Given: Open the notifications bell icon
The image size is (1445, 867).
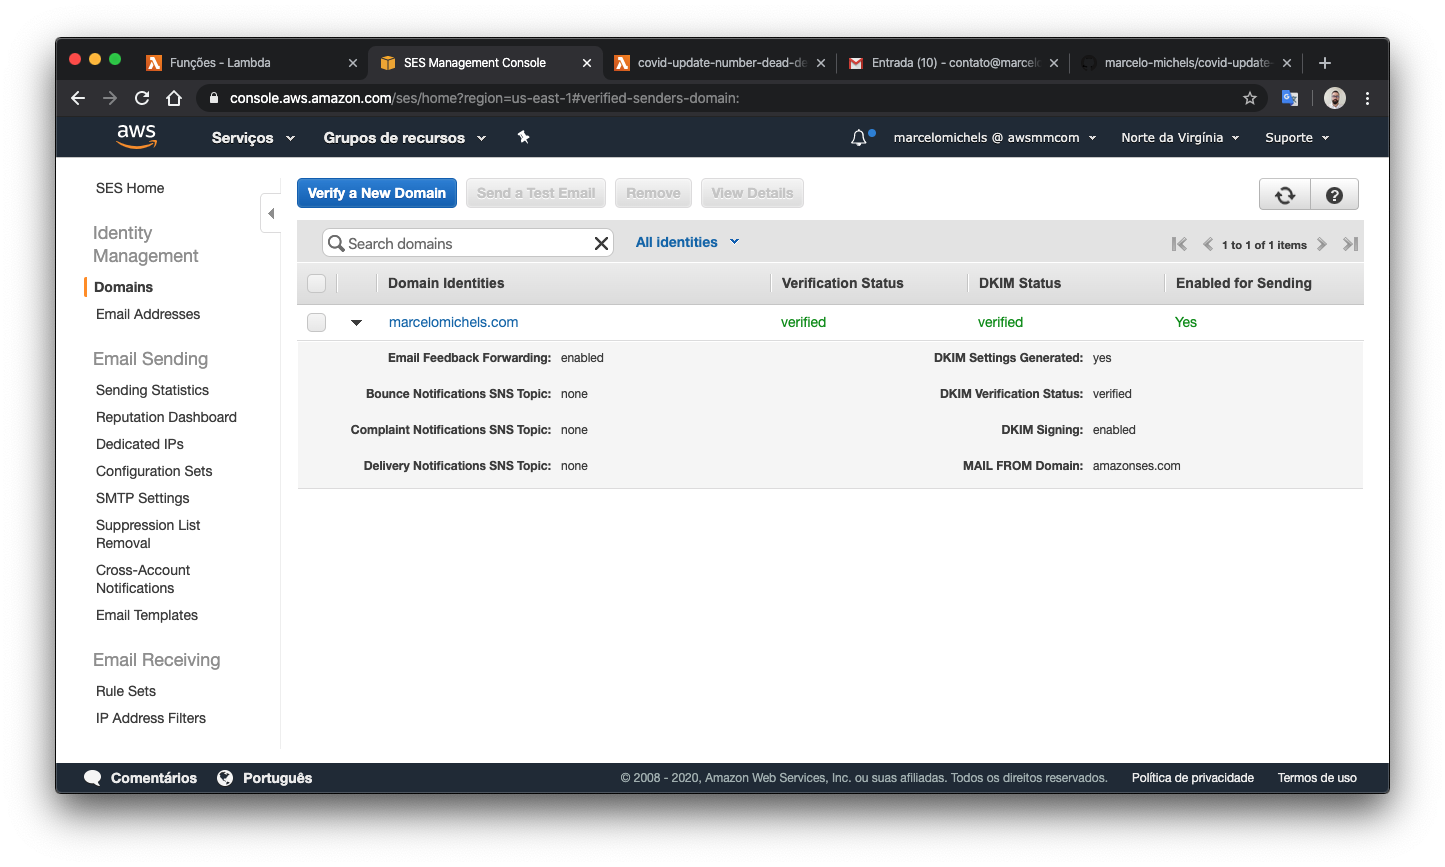Looking at the screenshot, I should pyautogui.click(x=859, y=138).
